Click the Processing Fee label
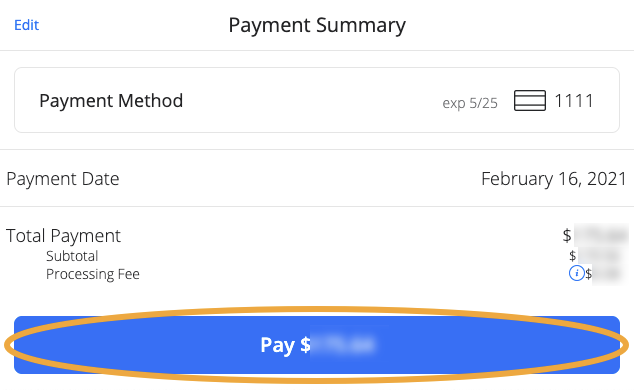The height and width of the screenshot is (390, 634). tap(93, 274)
